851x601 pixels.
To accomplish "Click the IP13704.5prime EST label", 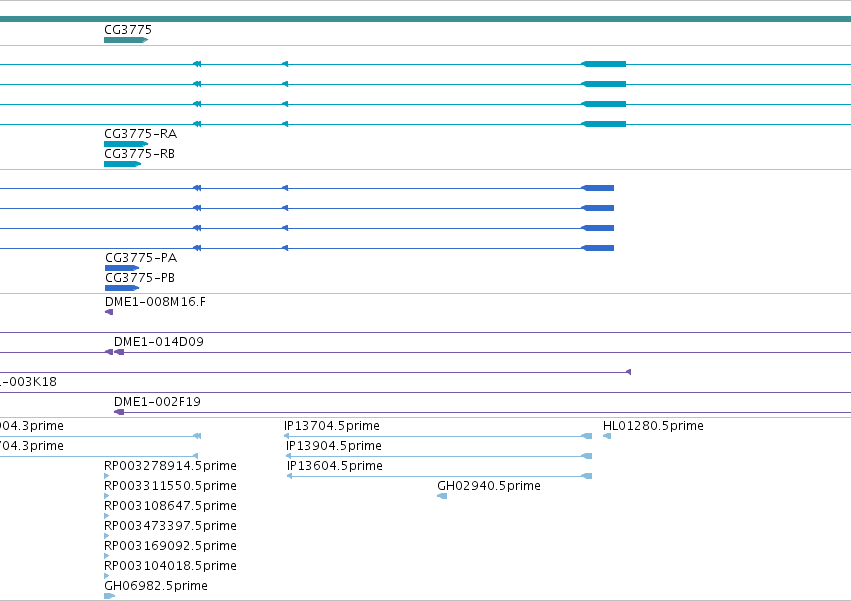I will coord(332,426).
